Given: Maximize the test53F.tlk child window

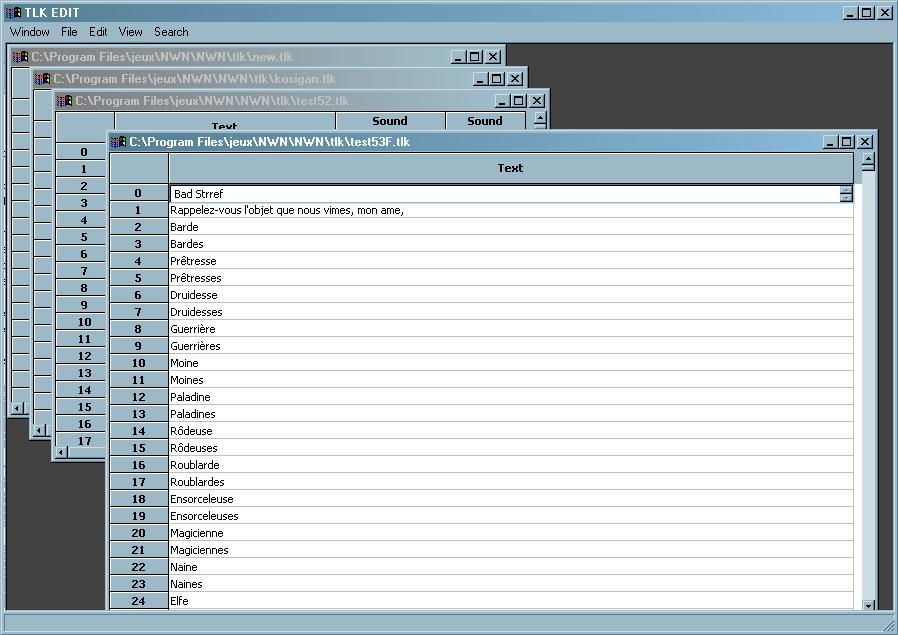Looking at the screenshot, I should [x=847, y=142].
